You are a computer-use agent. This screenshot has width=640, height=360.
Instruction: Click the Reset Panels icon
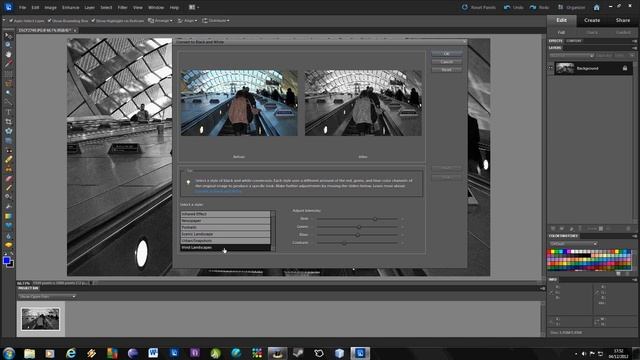click(464, 7)
